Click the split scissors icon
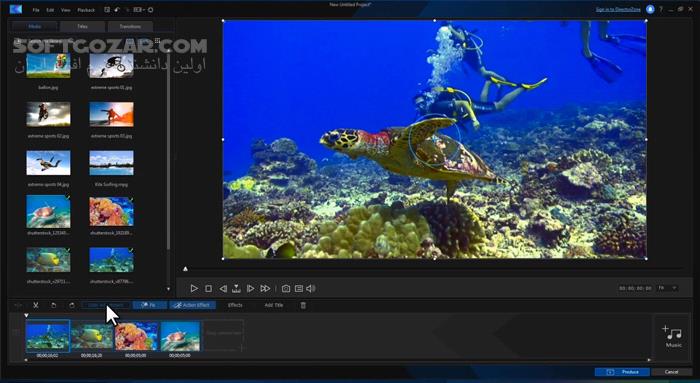Image resolution: width=700 pixels, height=383 pixels. coord(36,305)
